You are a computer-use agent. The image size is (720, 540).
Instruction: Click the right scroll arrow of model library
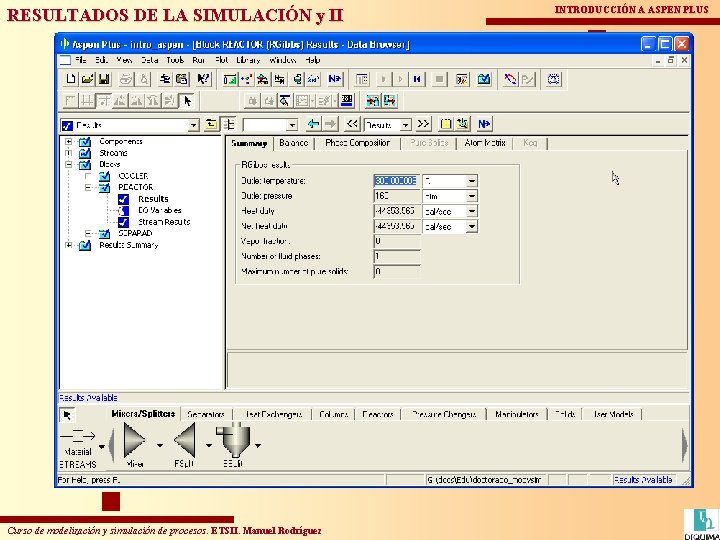685,445
